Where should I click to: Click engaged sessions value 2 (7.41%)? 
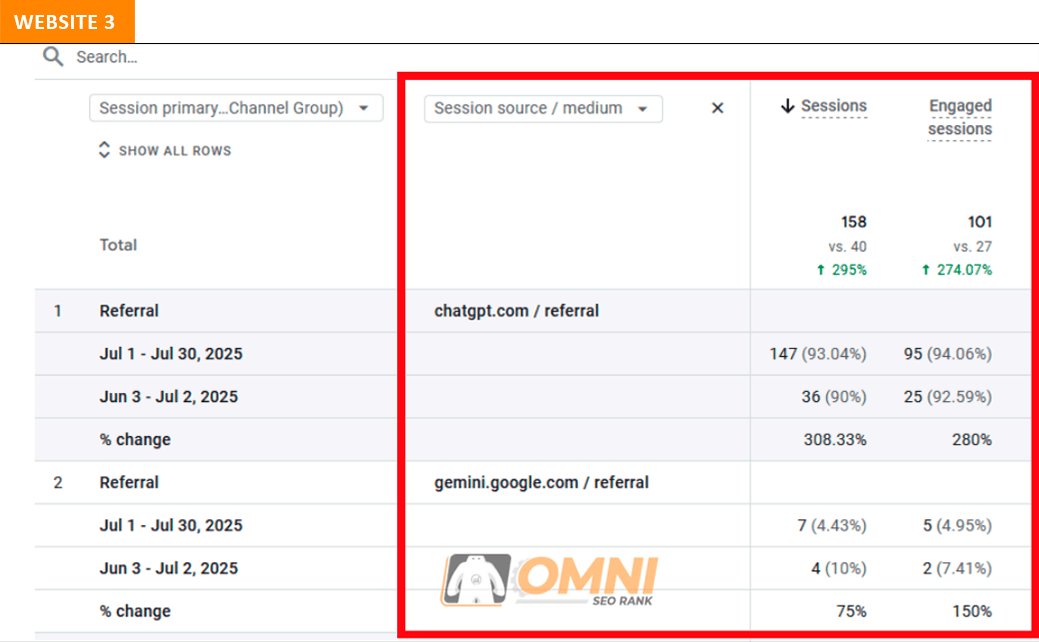pos(957,568)
